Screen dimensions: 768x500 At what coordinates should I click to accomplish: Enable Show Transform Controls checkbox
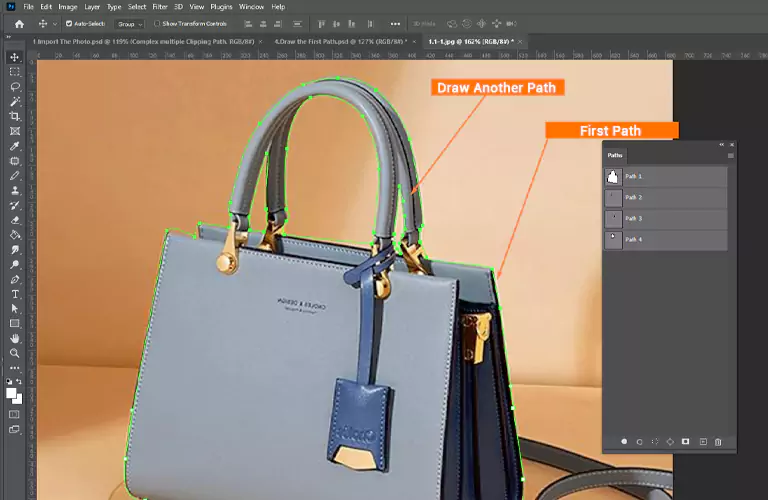click(x=158, y=23)
